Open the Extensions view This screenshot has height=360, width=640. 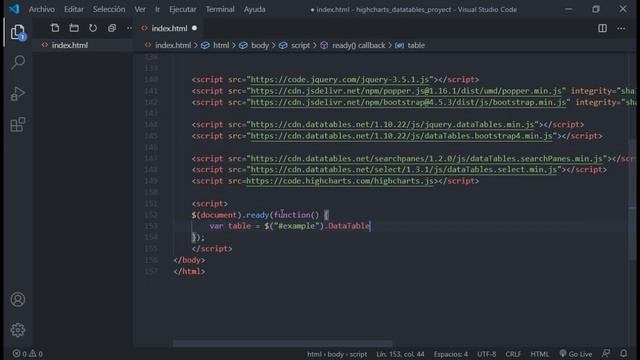[18, 124]
